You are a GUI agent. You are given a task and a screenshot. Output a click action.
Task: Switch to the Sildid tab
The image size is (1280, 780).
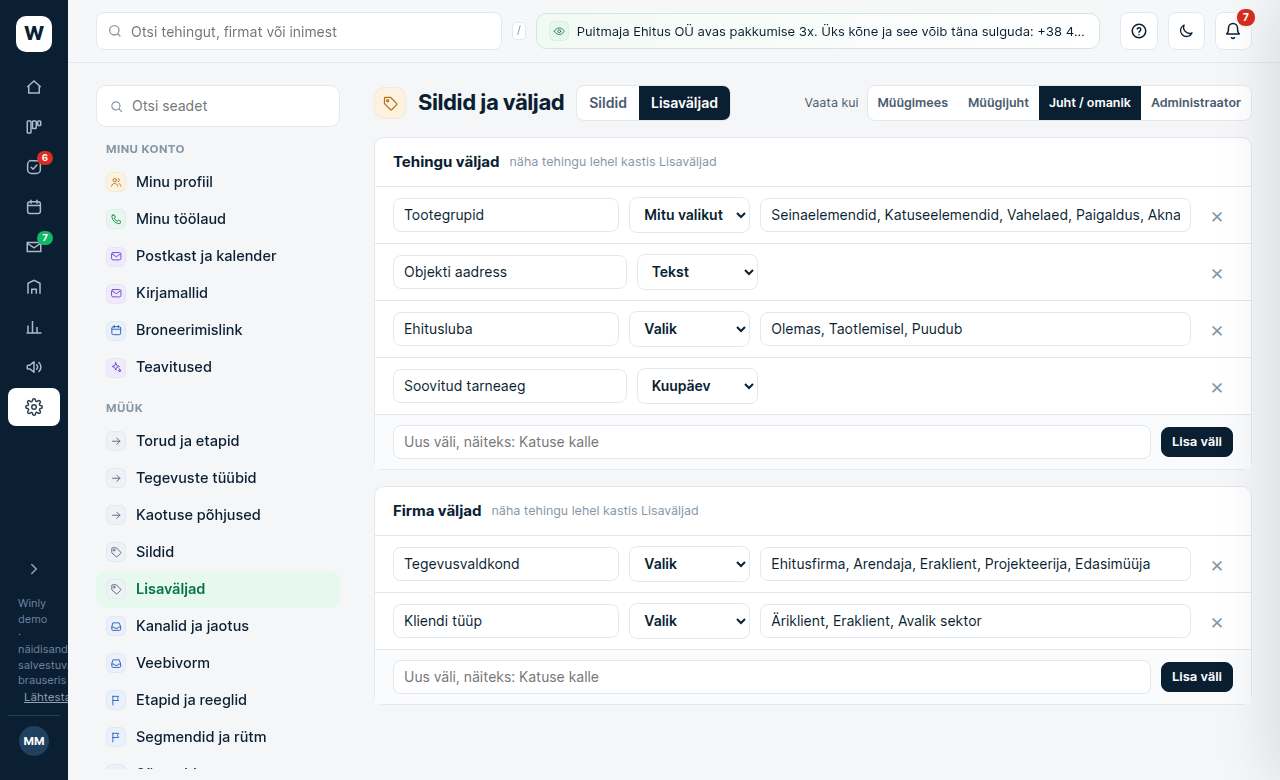pos(608,103)
